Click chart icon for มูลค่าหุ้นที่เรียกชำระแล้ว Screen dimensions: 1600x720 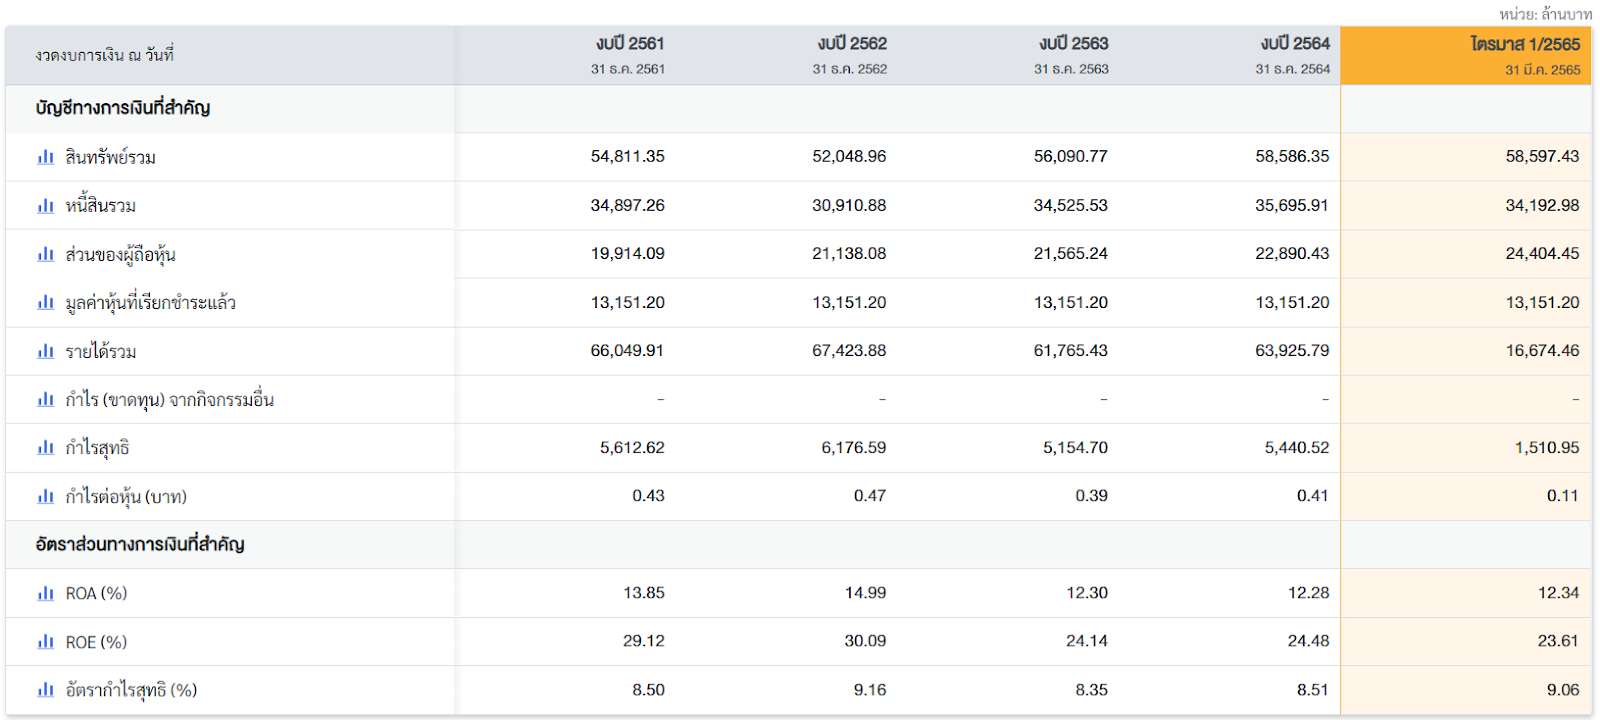click(45, 303)
